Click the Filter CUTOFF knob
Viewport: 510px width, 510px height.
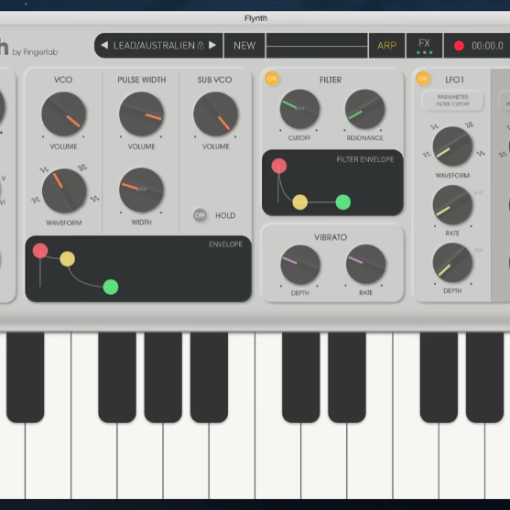point(299,109)
